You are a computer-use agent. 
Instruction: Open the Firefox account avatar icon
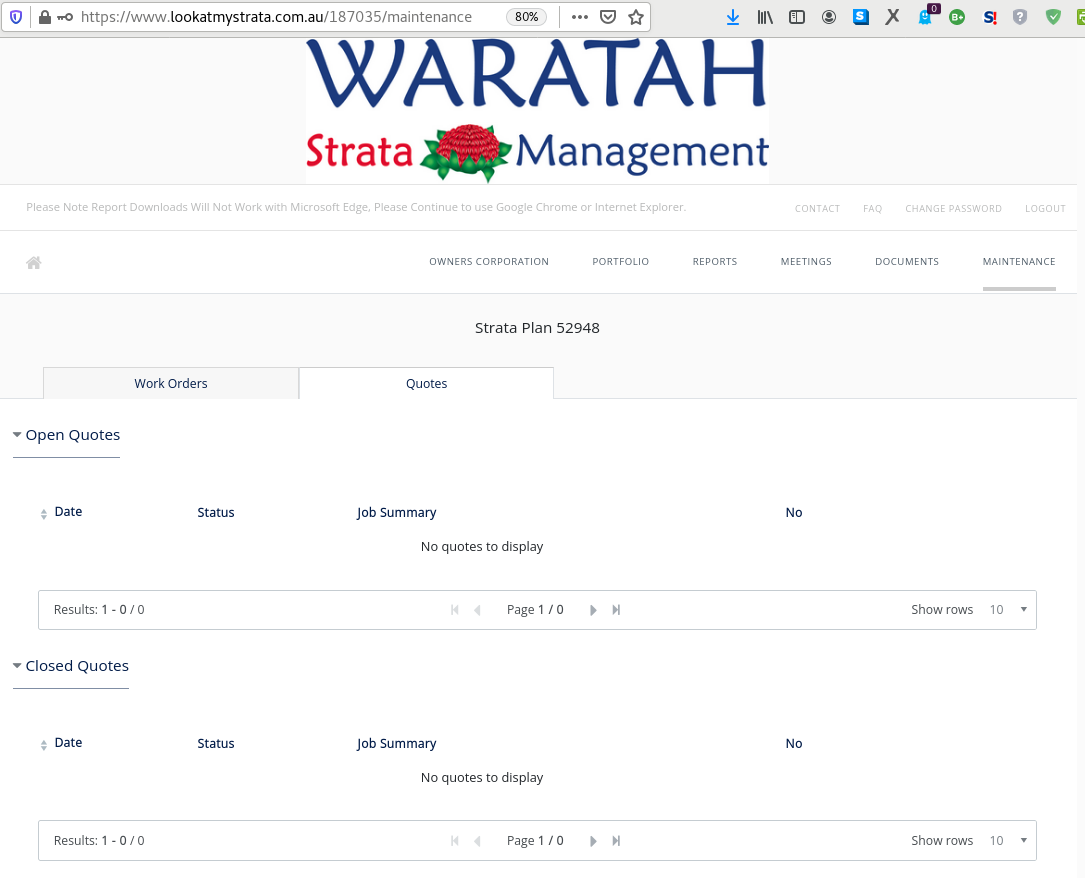(828, 17)
